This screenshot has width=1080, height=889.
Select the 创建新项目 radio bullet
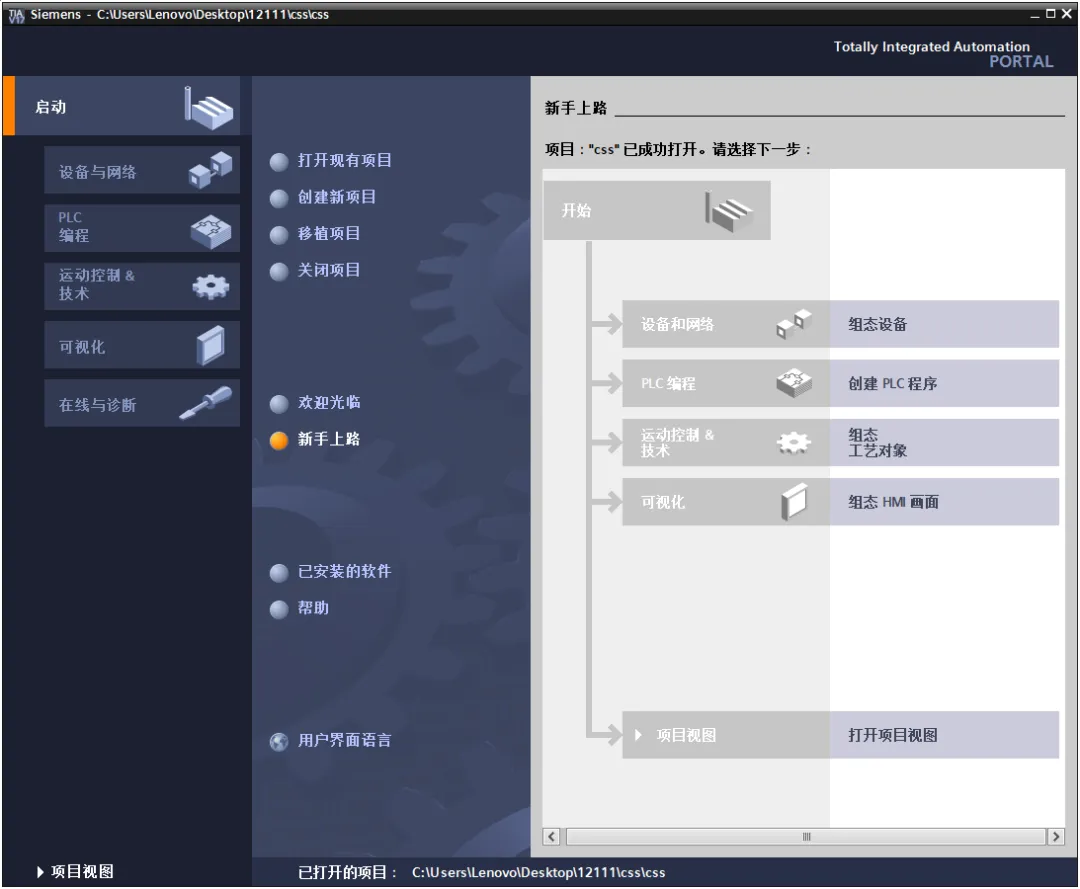[x=279, y=198]
